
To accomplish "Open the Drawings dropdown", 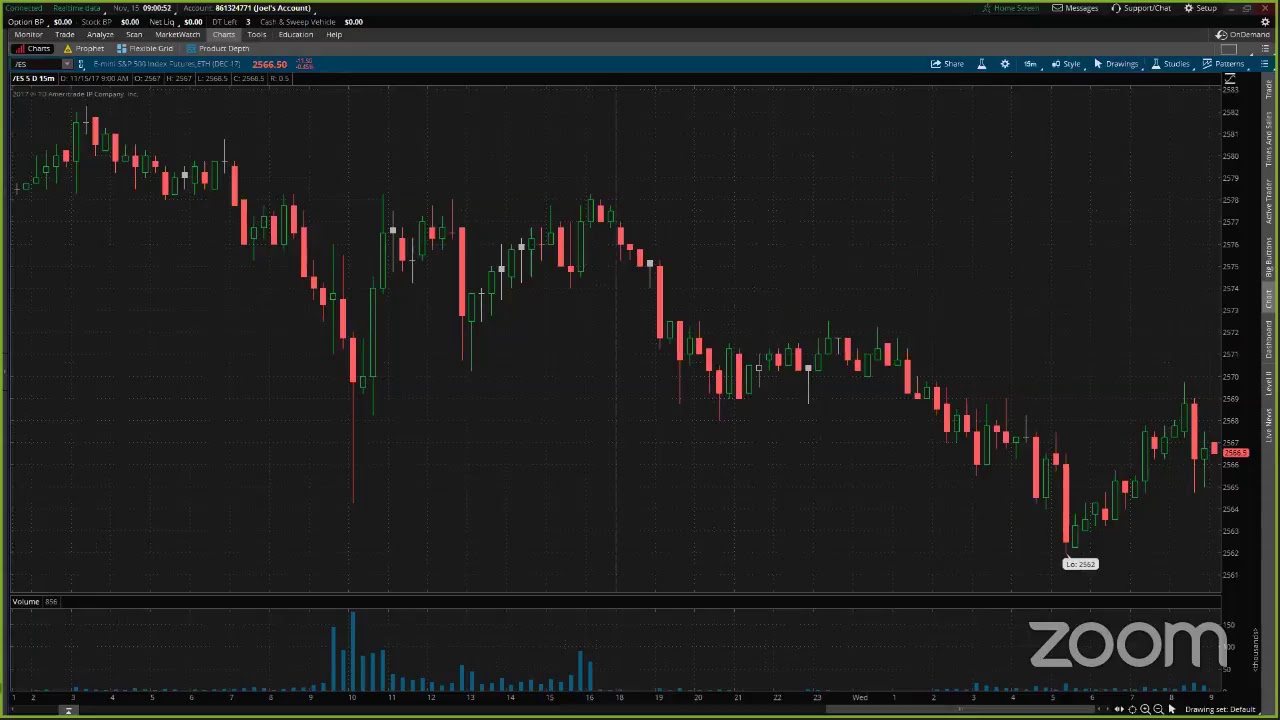I will pos(1115,64).
